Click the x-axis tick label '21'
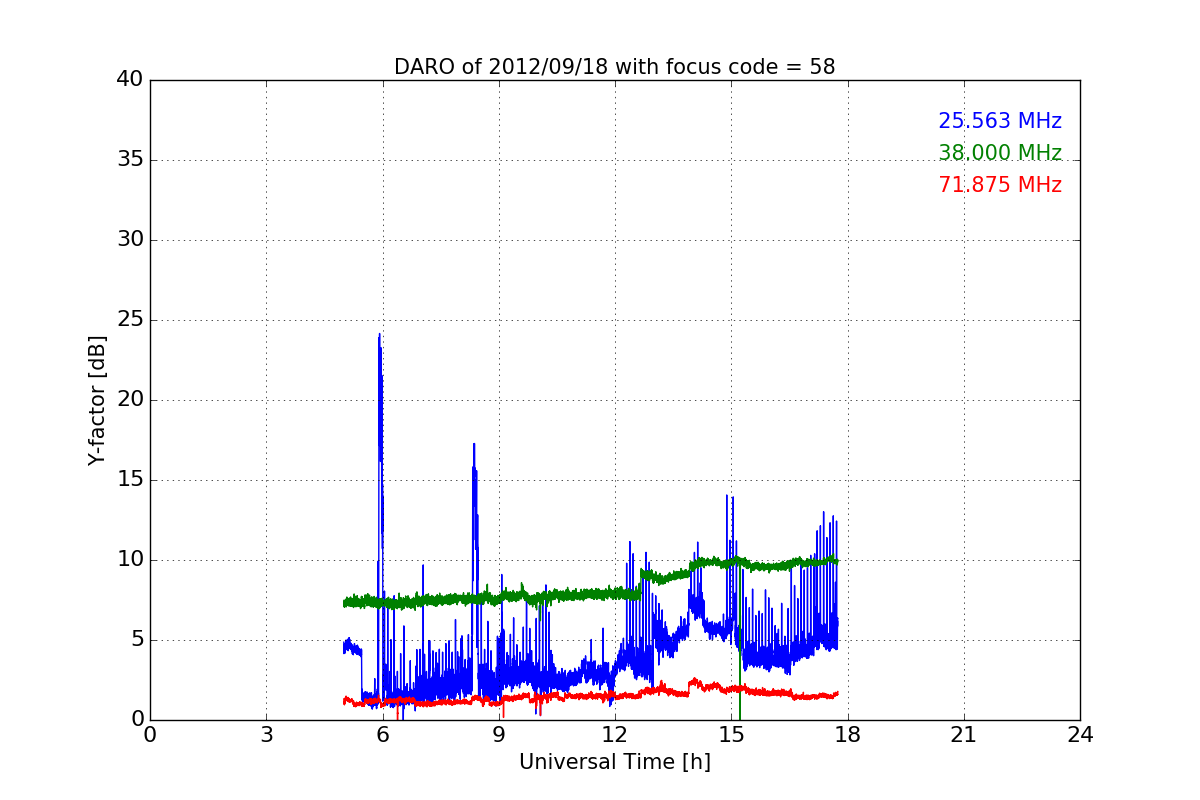Viewport: 1200px width, 800px height. 964,734
